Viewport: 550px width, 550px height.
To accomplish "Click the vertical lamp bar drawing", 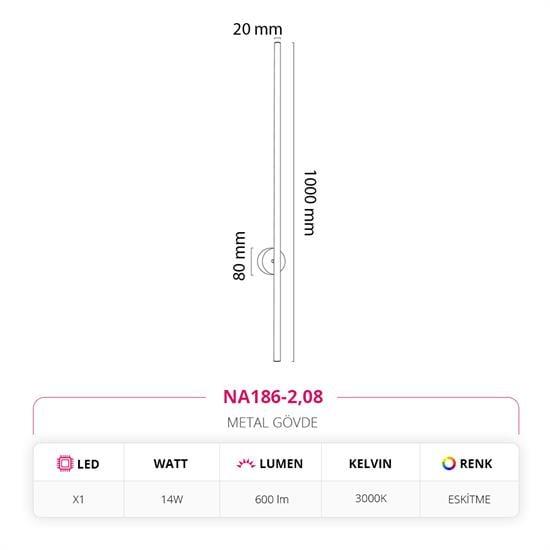I will 277,202.
